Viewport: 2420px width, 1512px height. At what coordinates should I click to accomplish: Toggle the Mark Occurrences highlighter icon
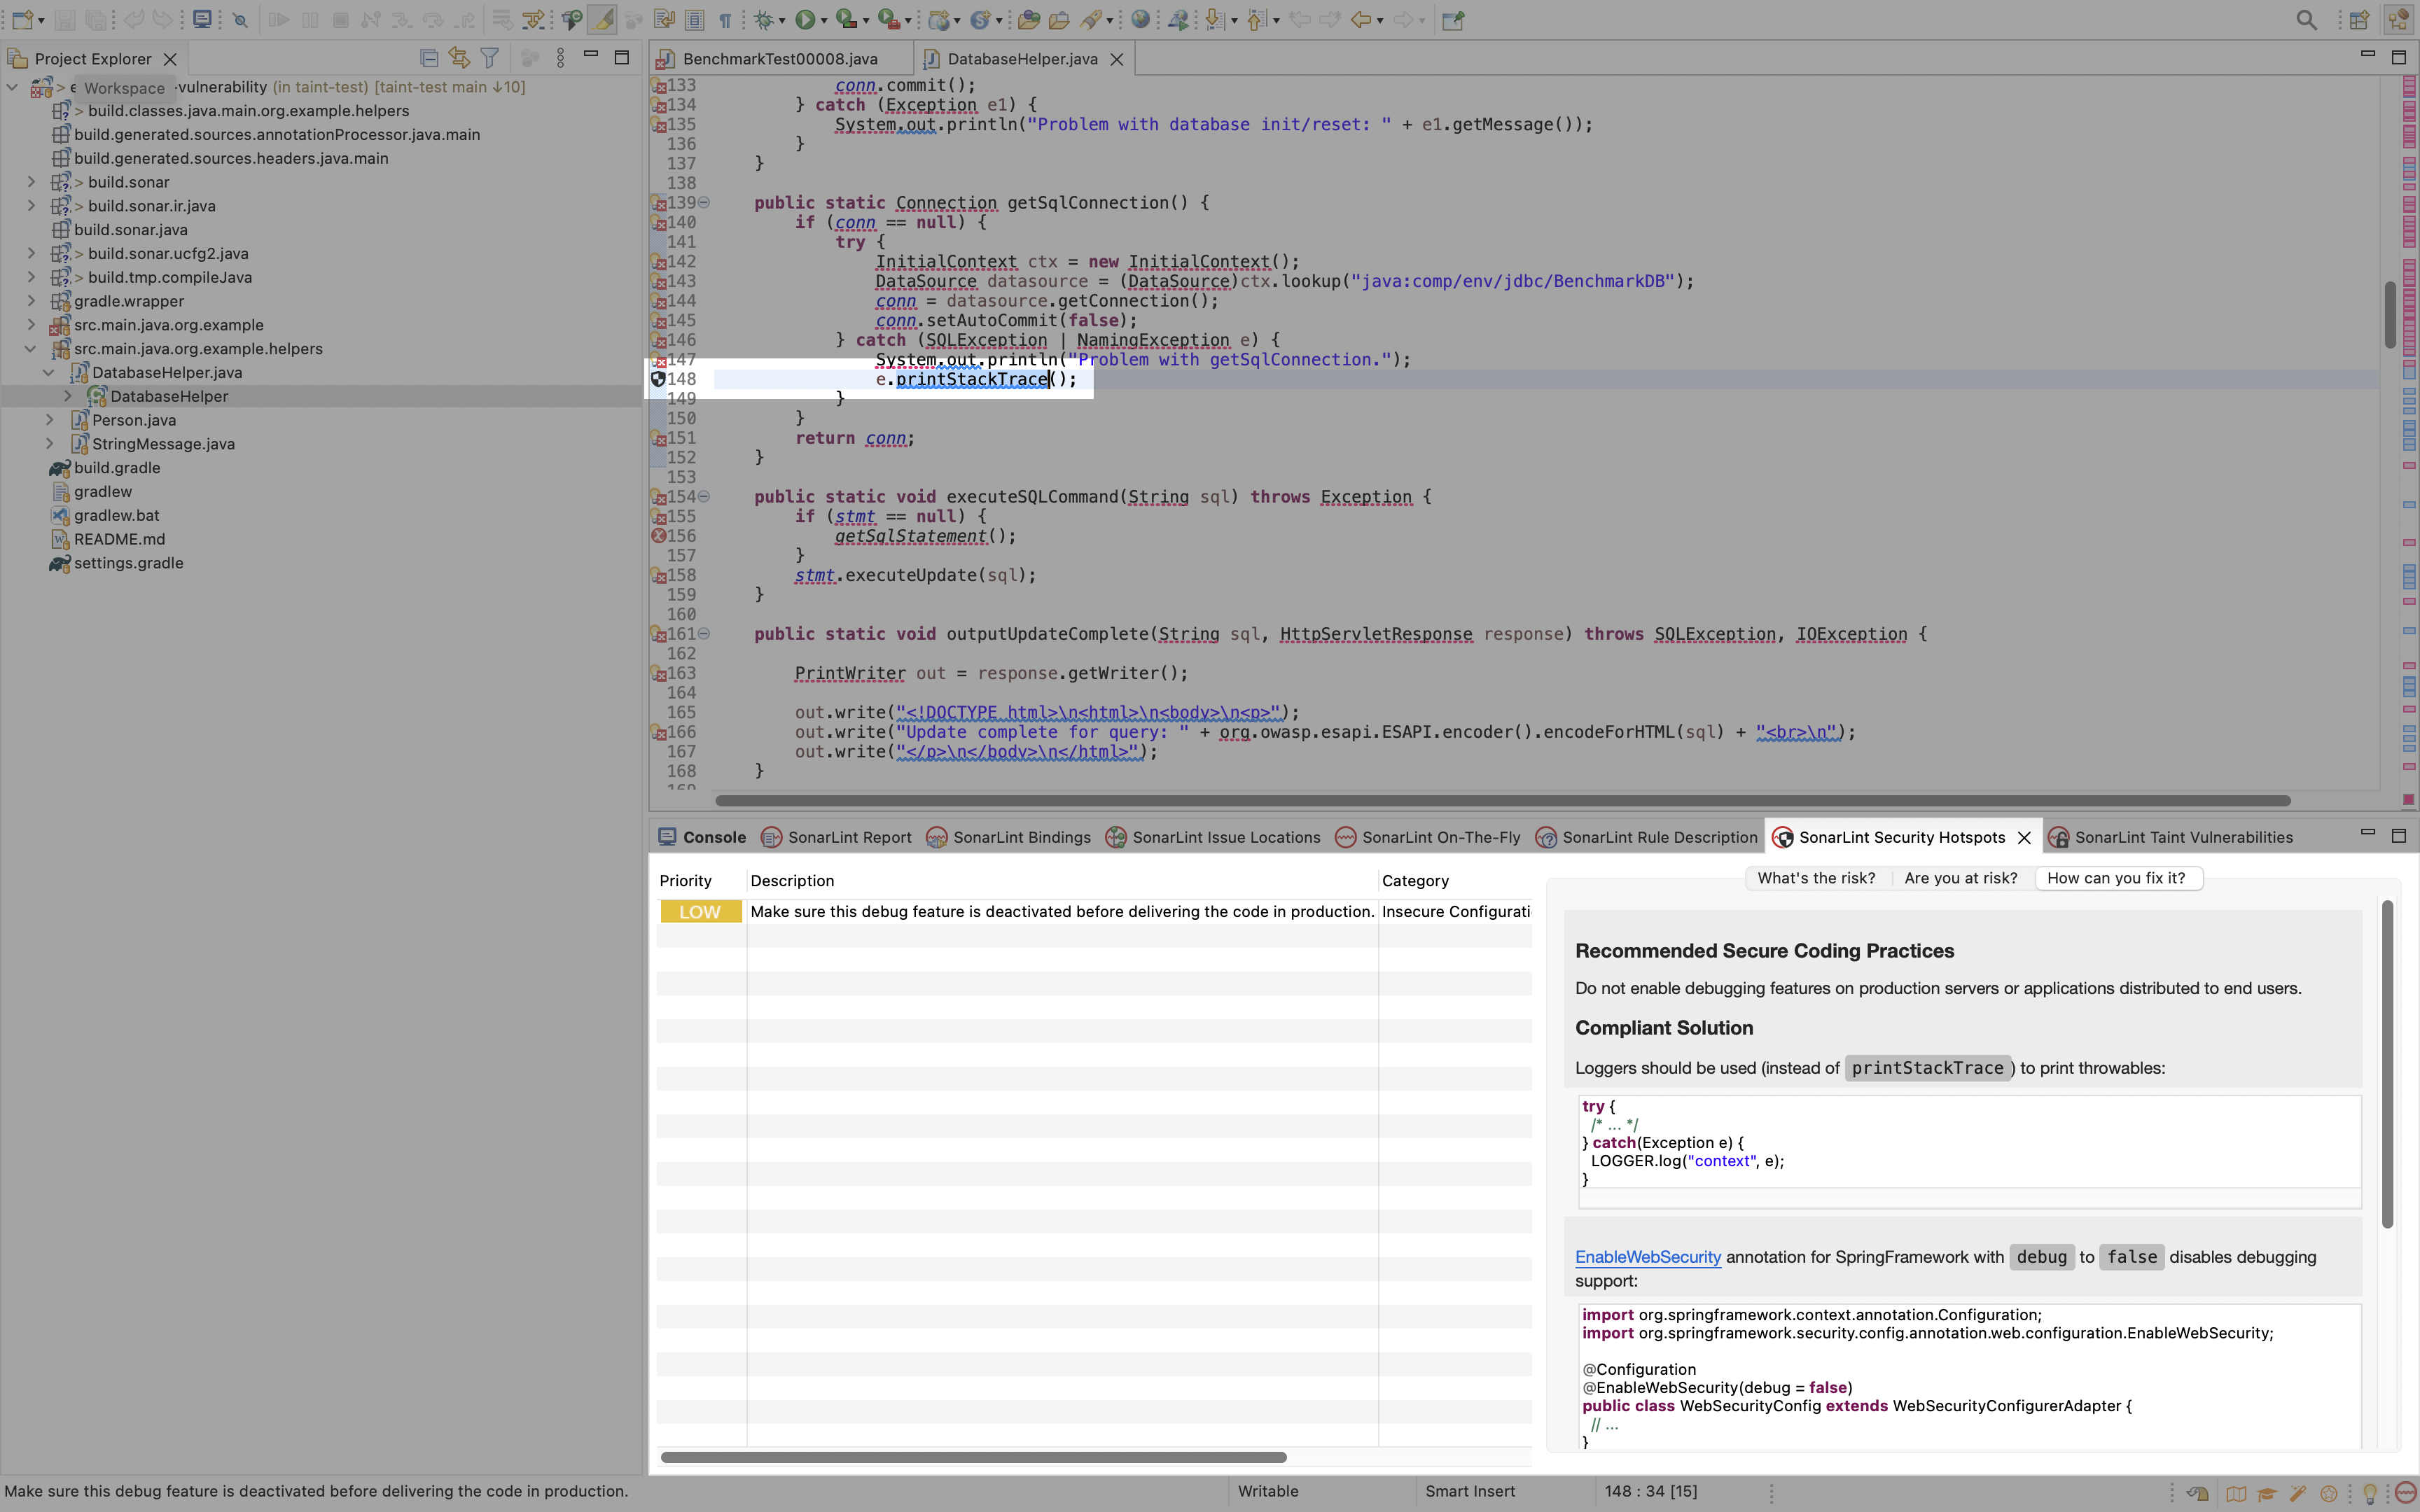pyautogui.click(x=602, y=20)
